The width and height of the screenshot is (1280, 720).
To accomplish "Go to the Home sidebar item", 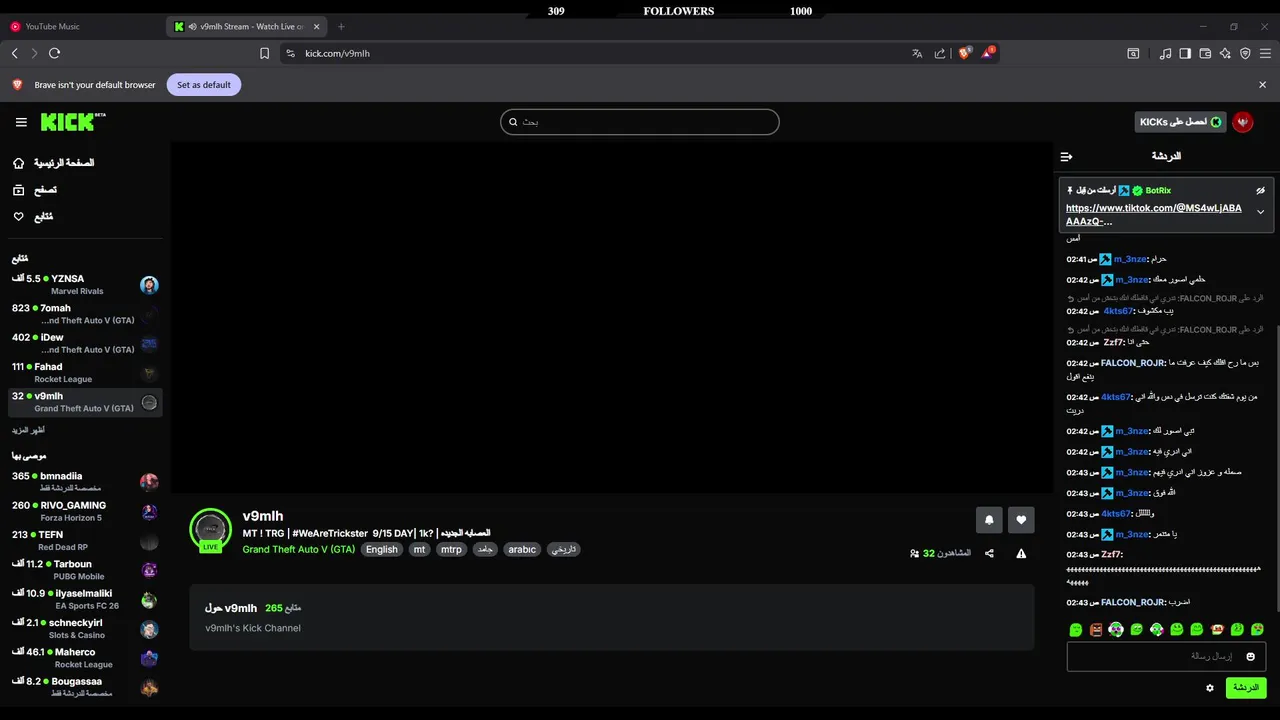I will (x=55, y=163).
